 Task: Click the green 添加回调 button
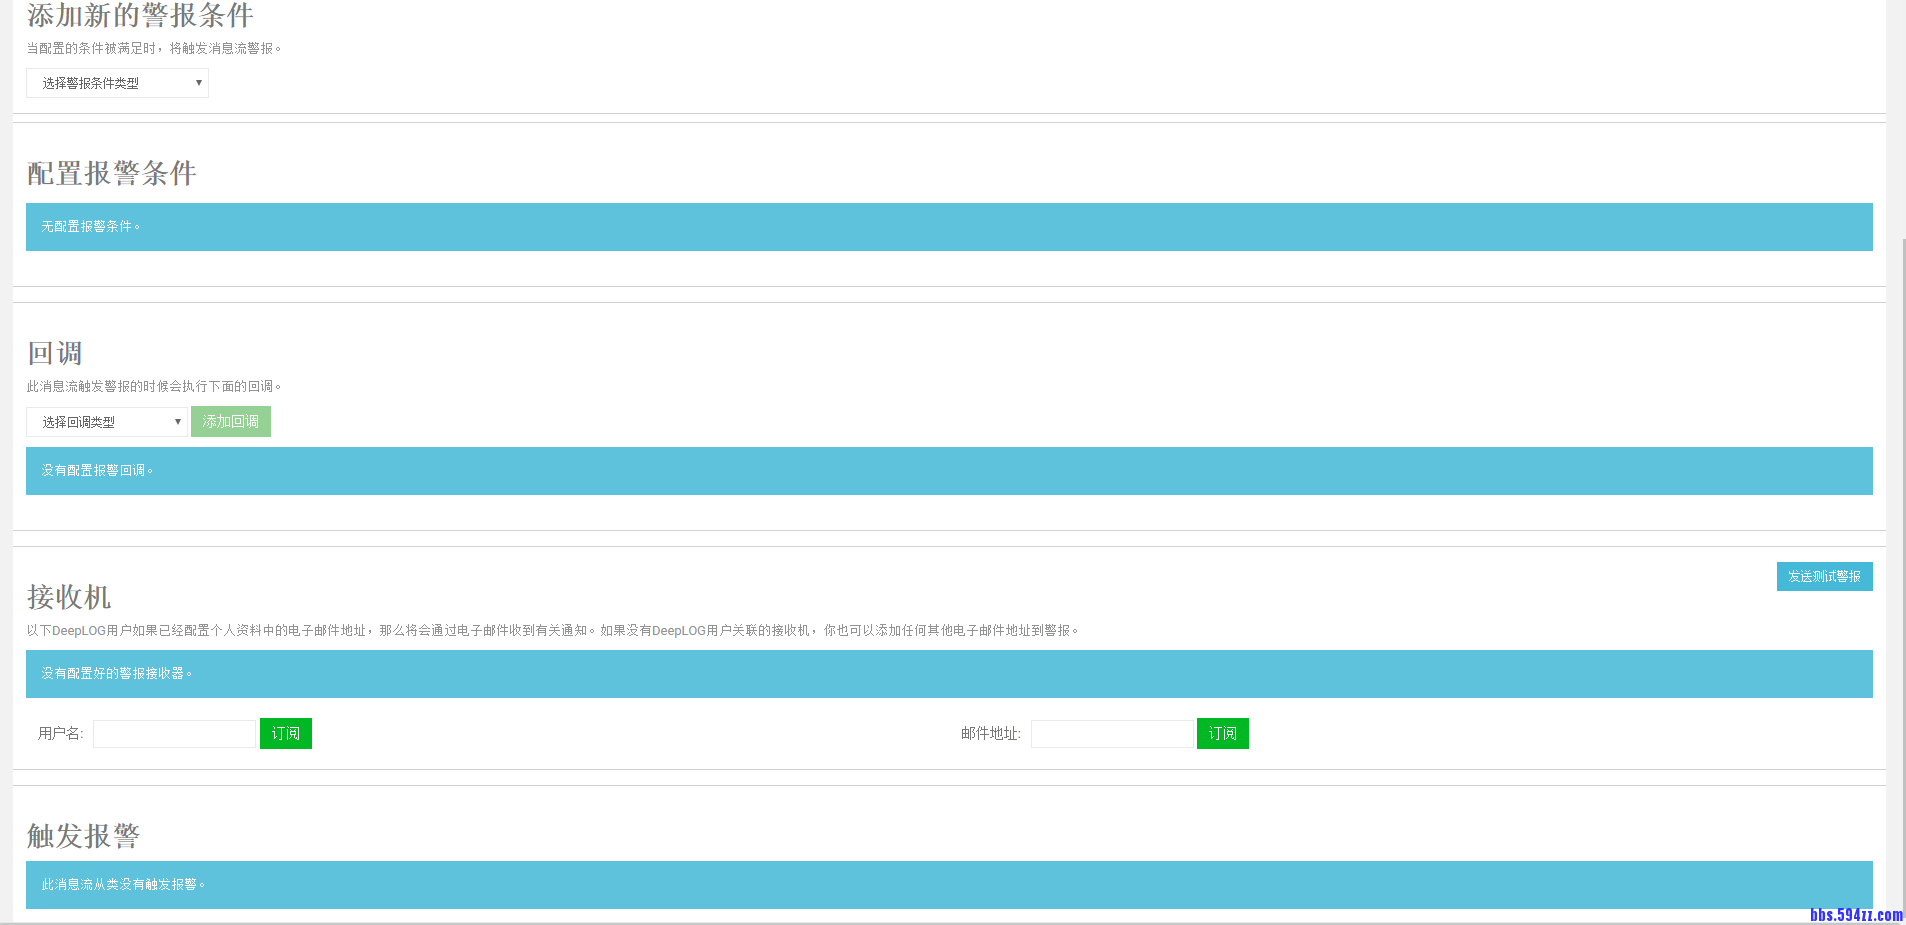(x=230, y=421)
